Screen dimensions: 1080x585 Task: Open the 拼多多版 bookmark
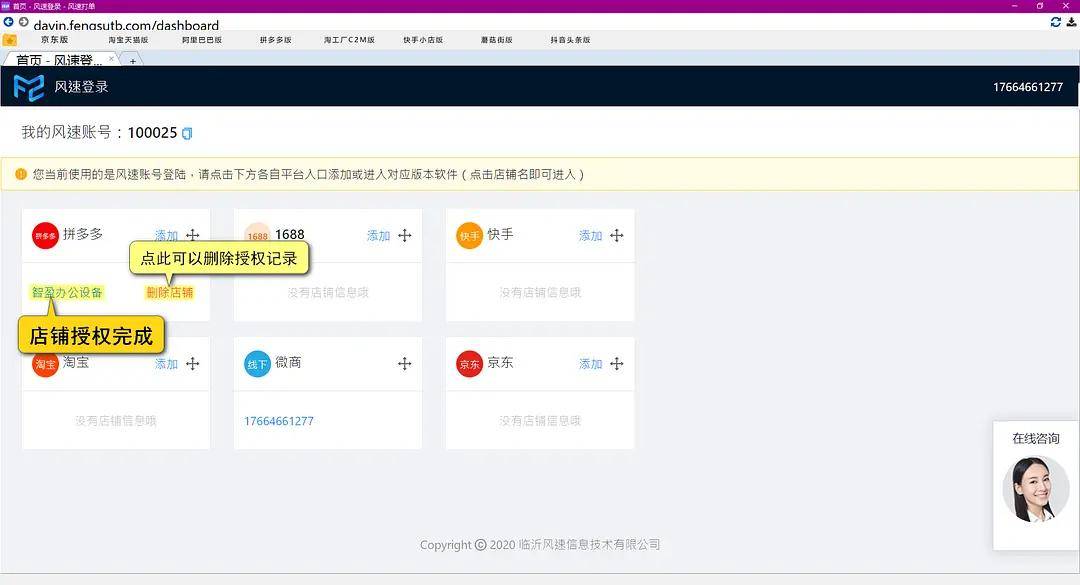pyautogui.click(x=275, y=40)
